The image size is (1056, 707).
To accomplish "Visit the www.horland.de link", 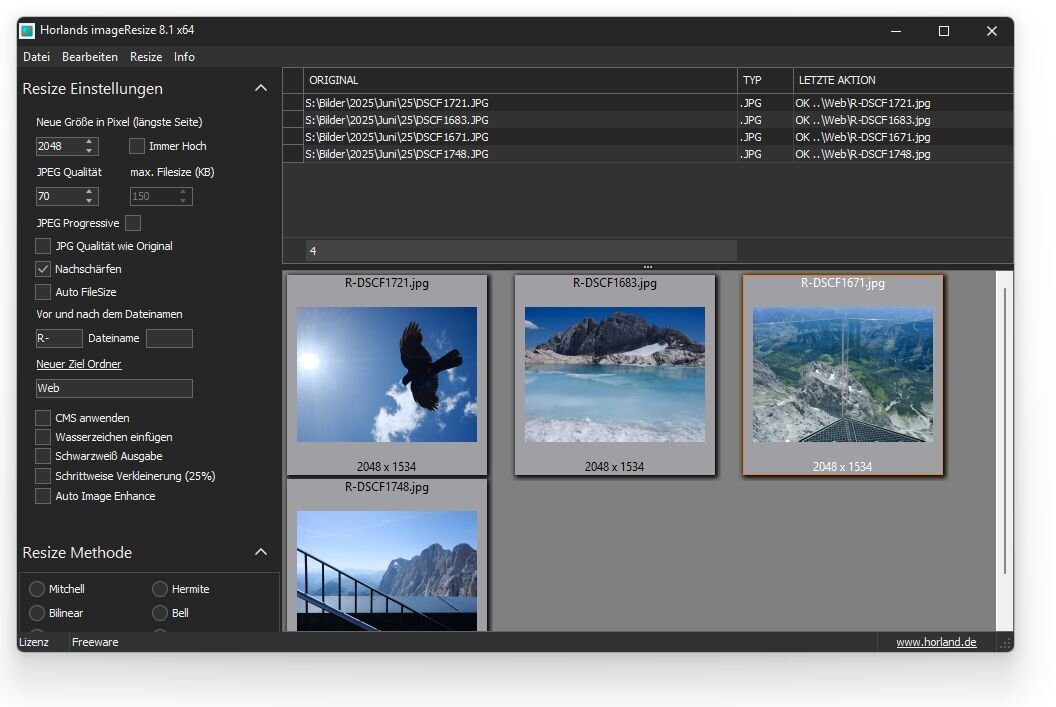I will tap(936, 642).
